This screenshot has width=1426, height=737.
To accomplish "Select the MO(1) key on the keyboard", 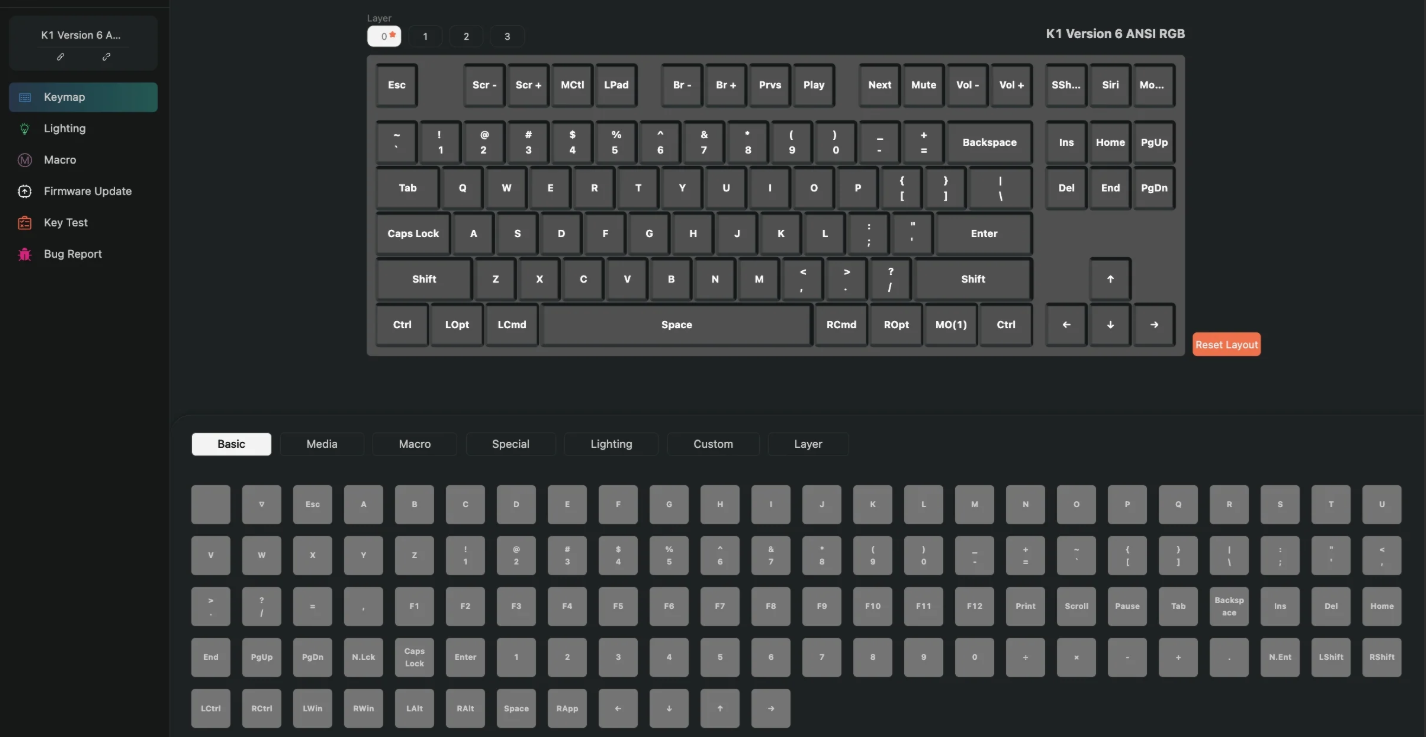I will pyautogui.click(x=951, y=325).
